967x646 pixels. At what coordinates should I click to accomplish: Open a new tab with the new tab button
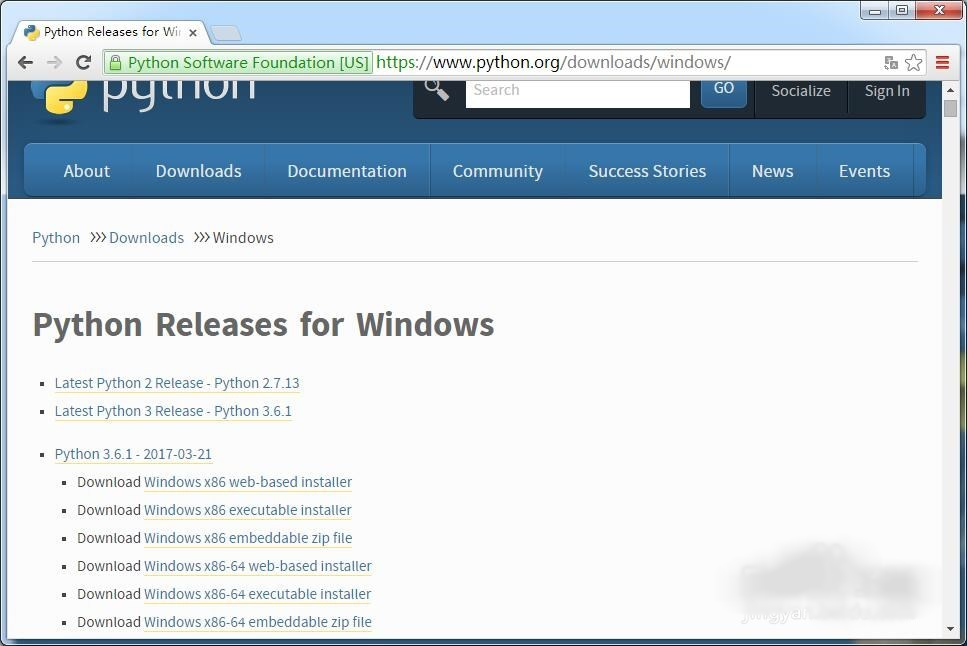click(x=226, y=33)
